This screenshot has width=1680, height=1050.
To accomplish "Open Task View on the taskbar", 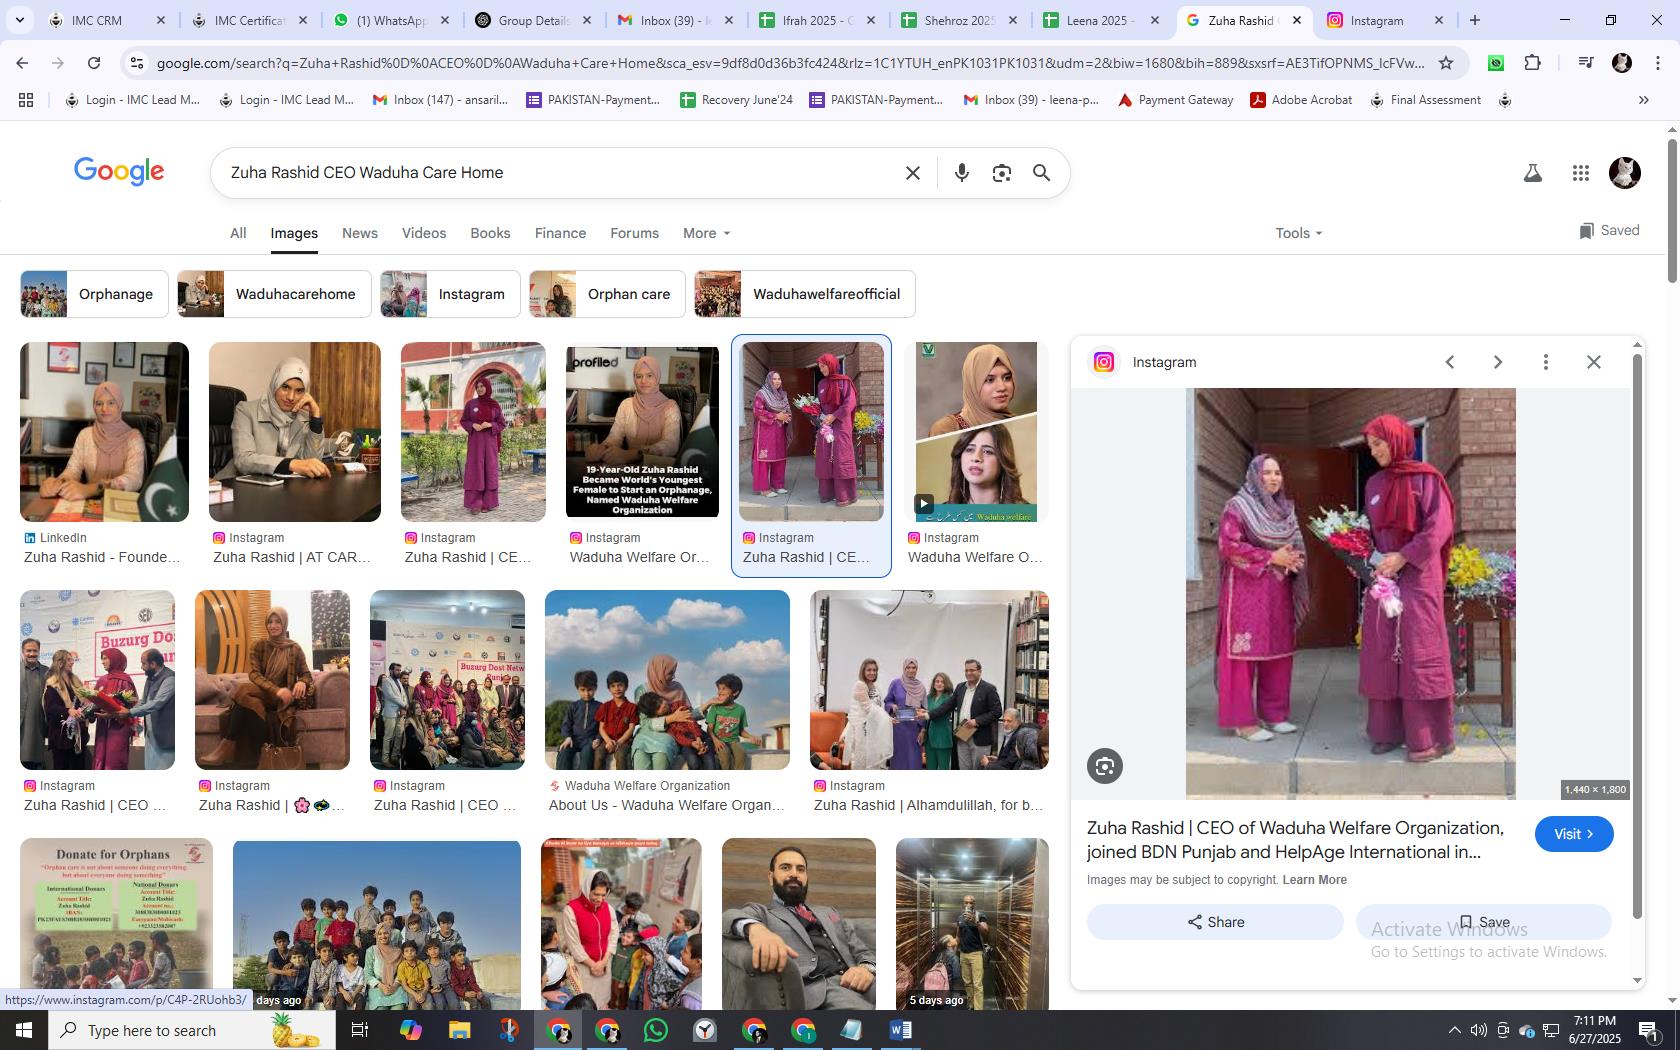I will tap(360, 1030).
